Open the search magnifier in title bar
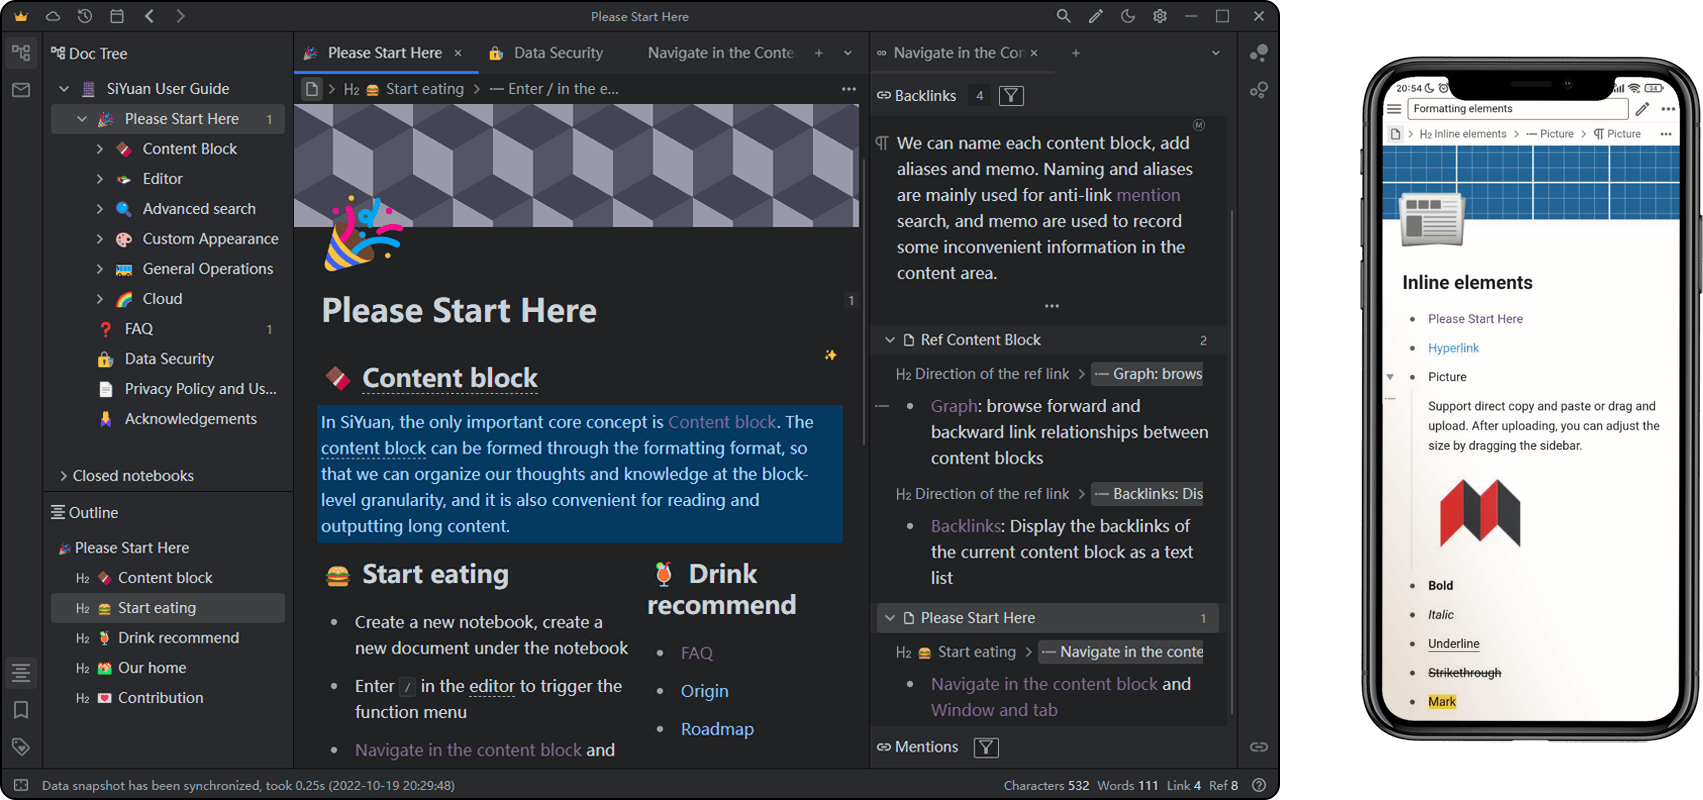 click(x=1063, y=16)
